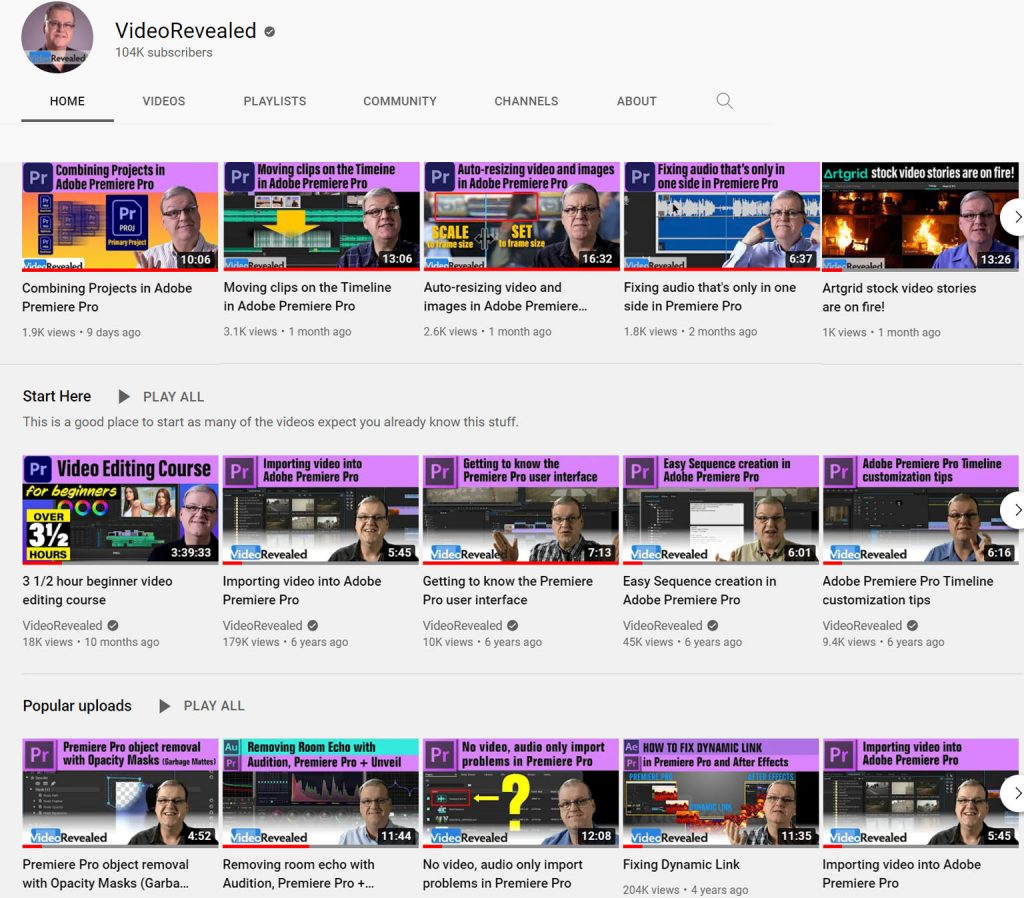Open the CHANNELS tab
This screenshot has height=898, width=1024.
(526, 101)
